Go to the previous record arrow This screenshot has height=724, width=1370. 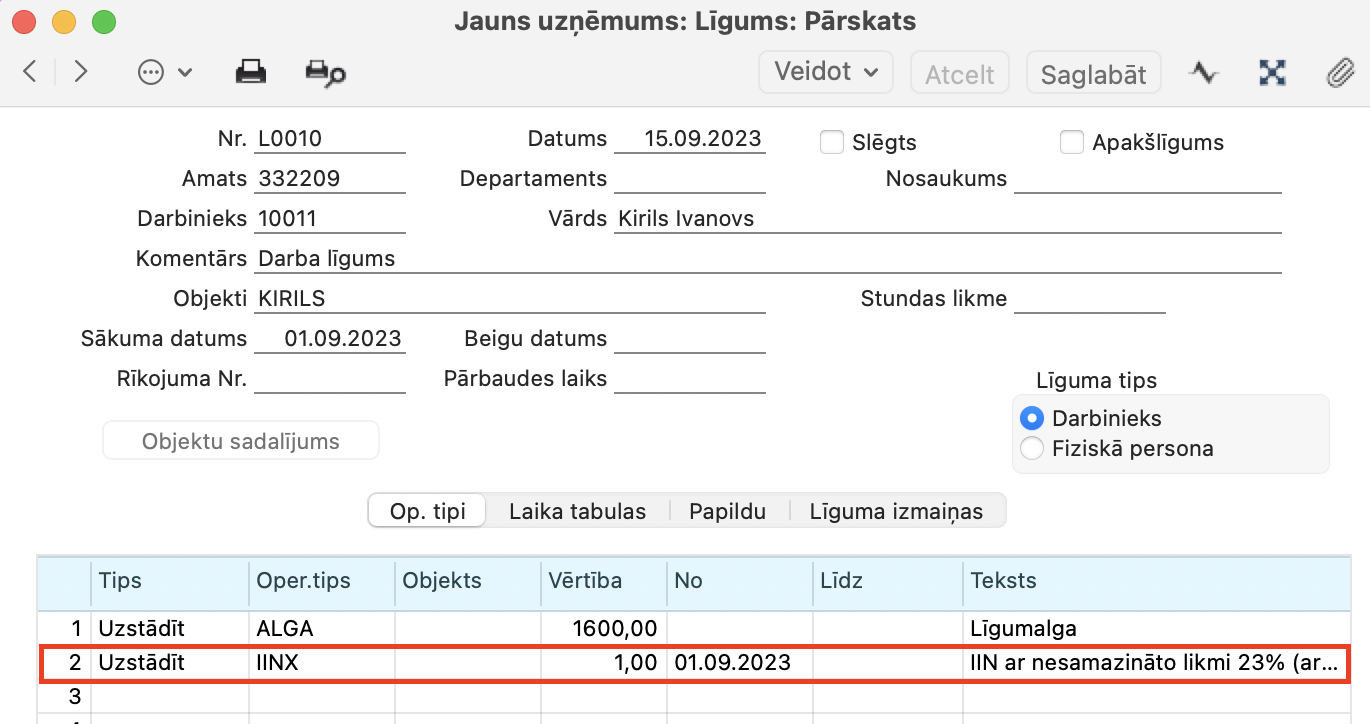click(30, 72)
